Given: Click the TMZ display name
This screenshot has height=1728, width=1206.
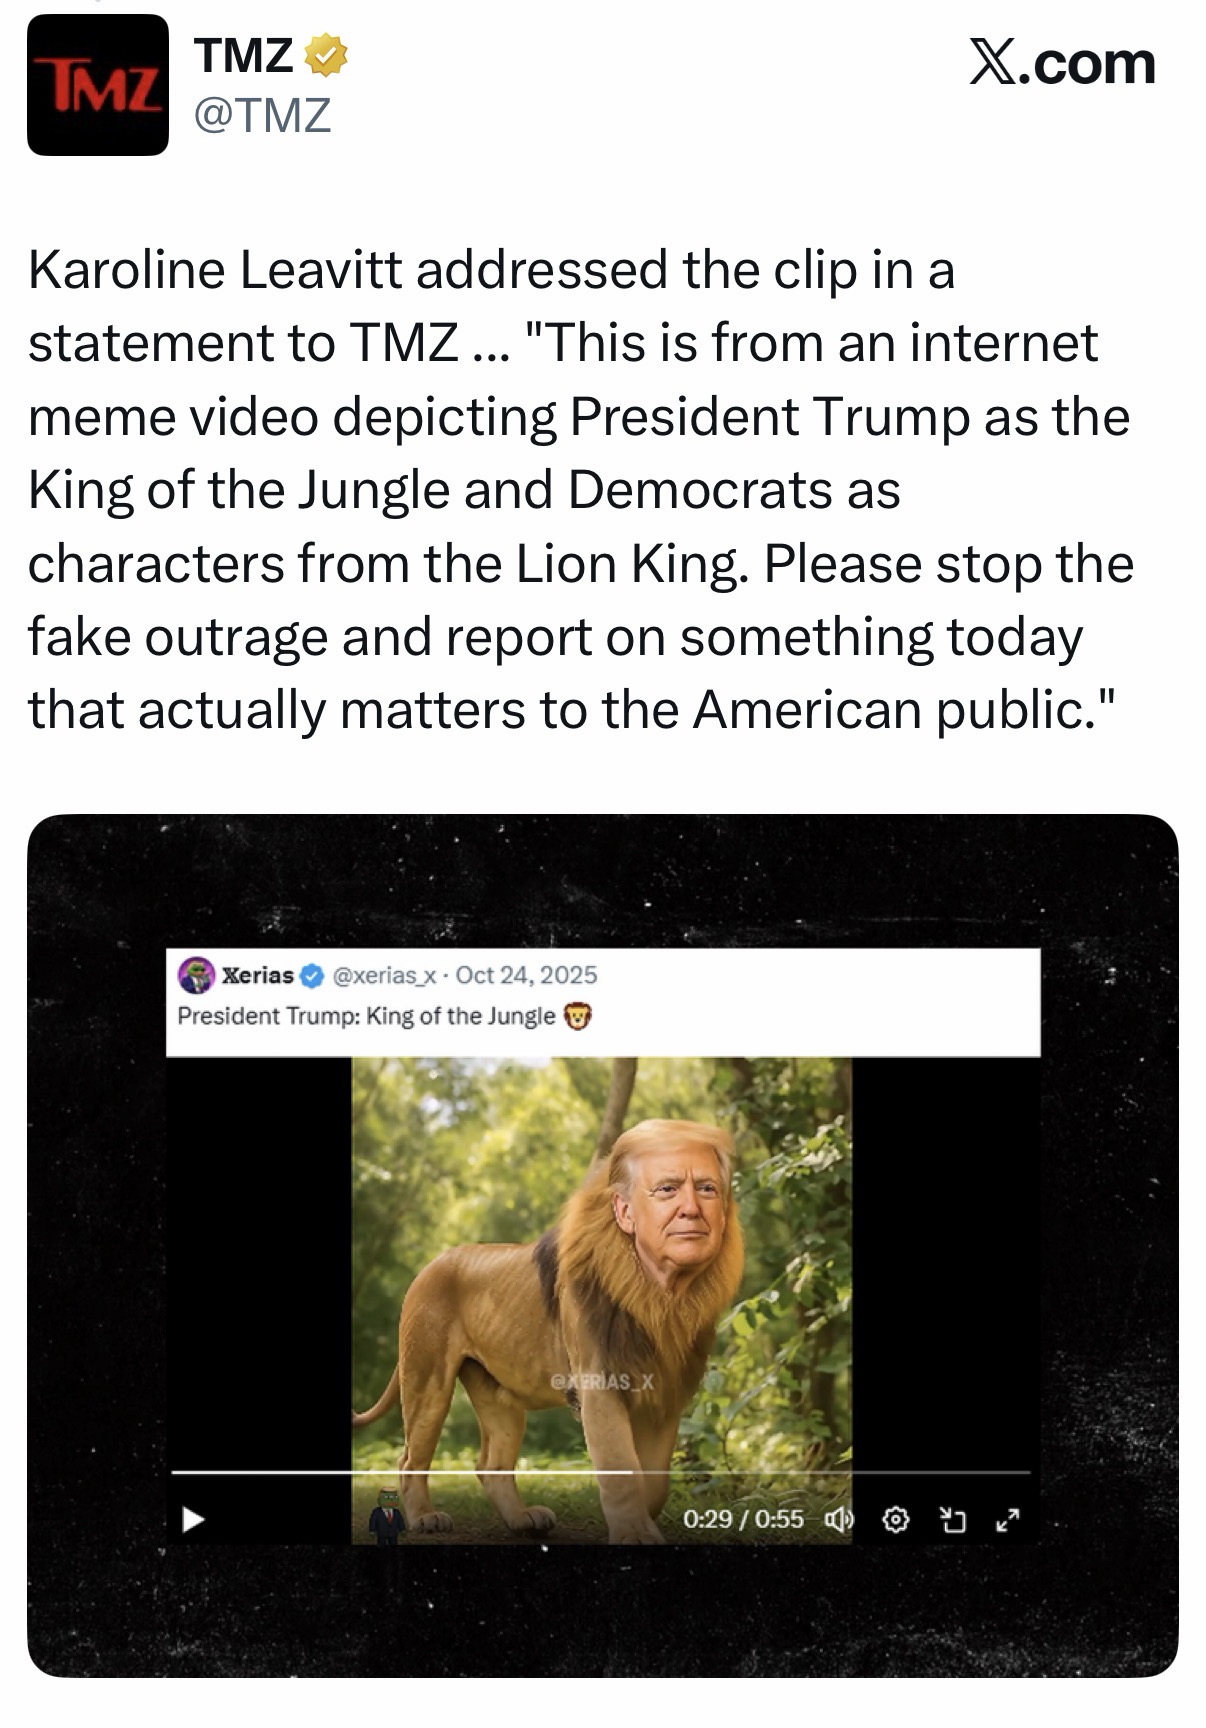Looking at the screenshot, I should pyautogui.click(x=244, y=55).
